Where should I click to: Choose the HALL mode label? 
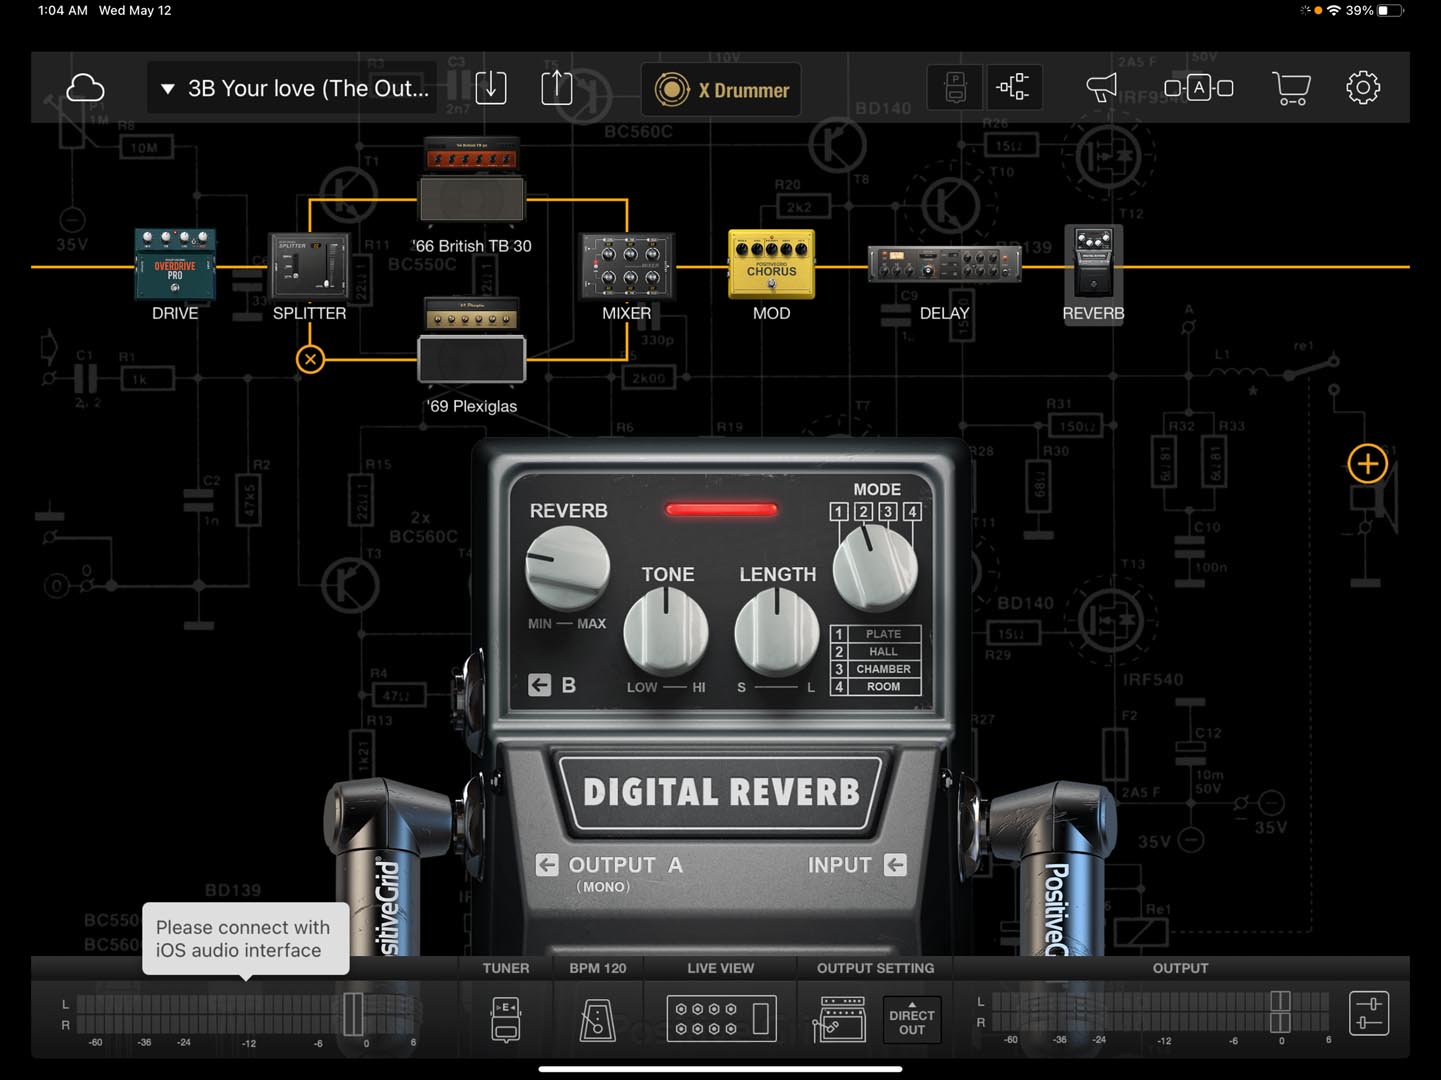click(x=883, y=652)
